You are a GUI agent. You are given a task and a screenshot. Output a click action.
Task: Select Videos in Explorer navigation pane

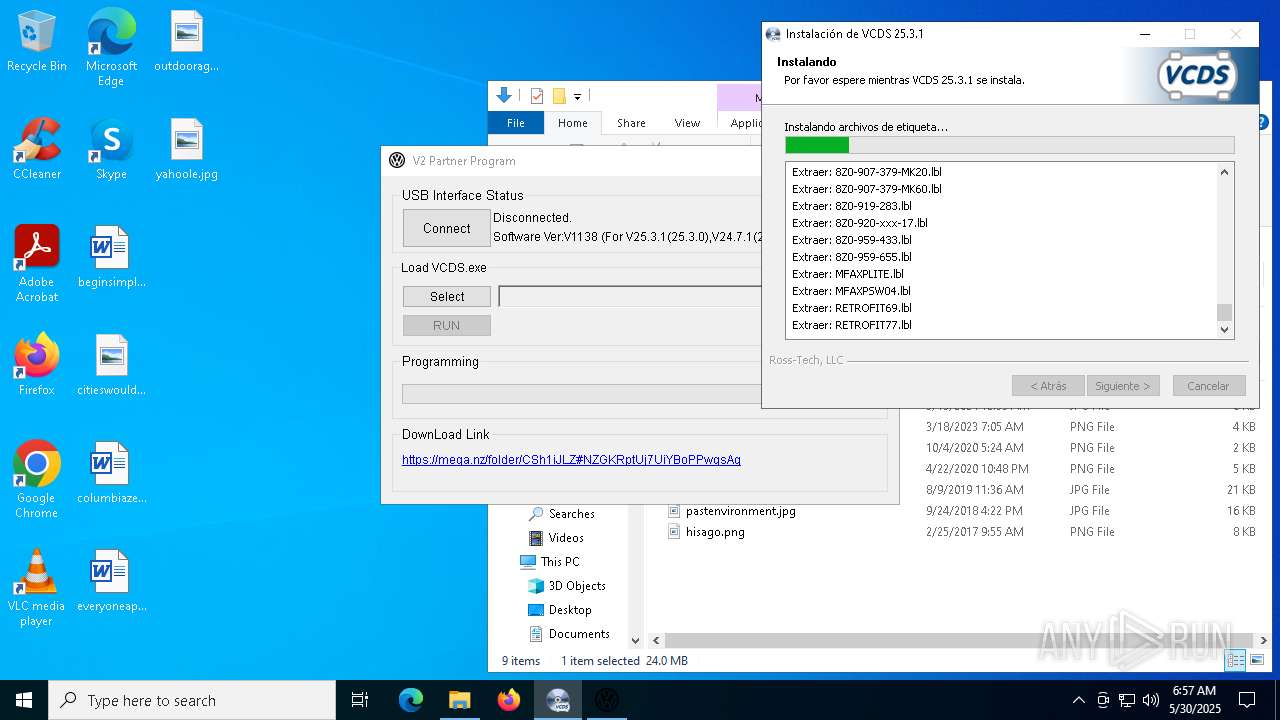click(565, 538)
